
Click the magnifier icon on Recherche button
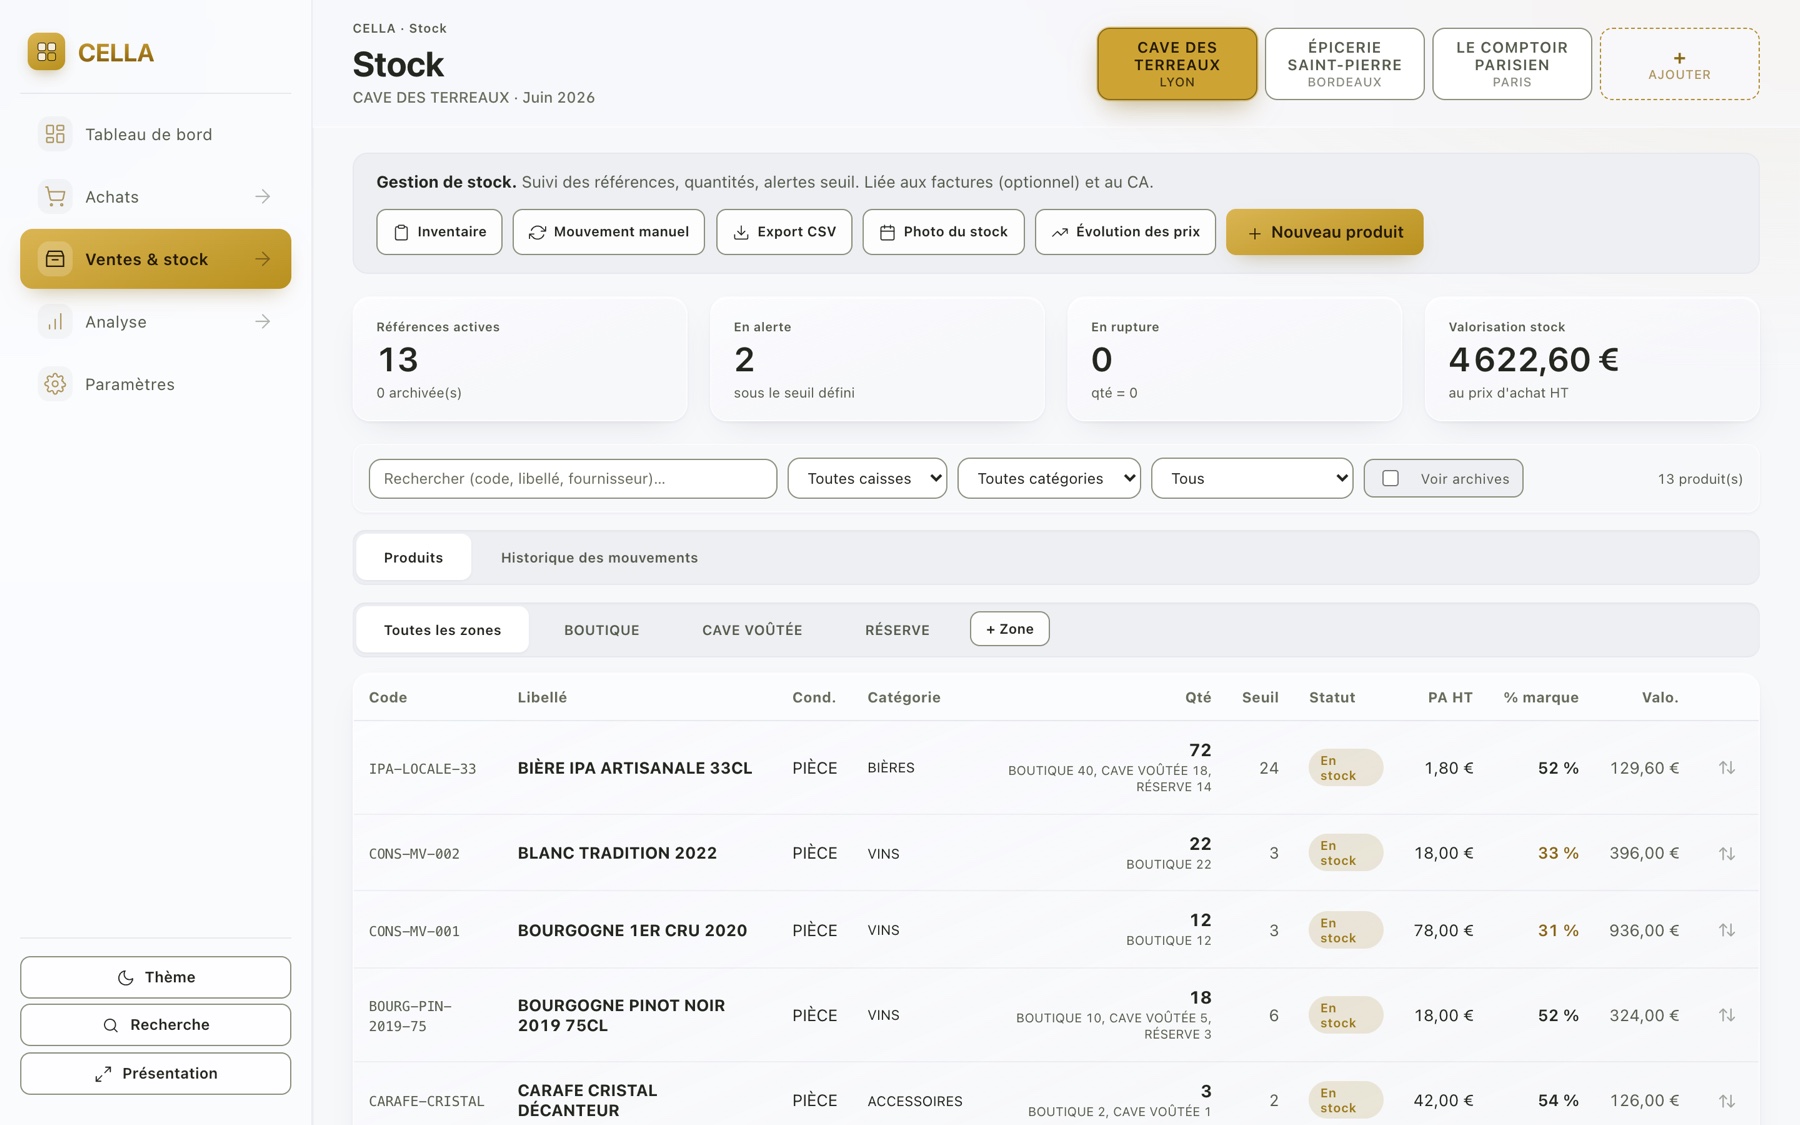click(110, 1025)
